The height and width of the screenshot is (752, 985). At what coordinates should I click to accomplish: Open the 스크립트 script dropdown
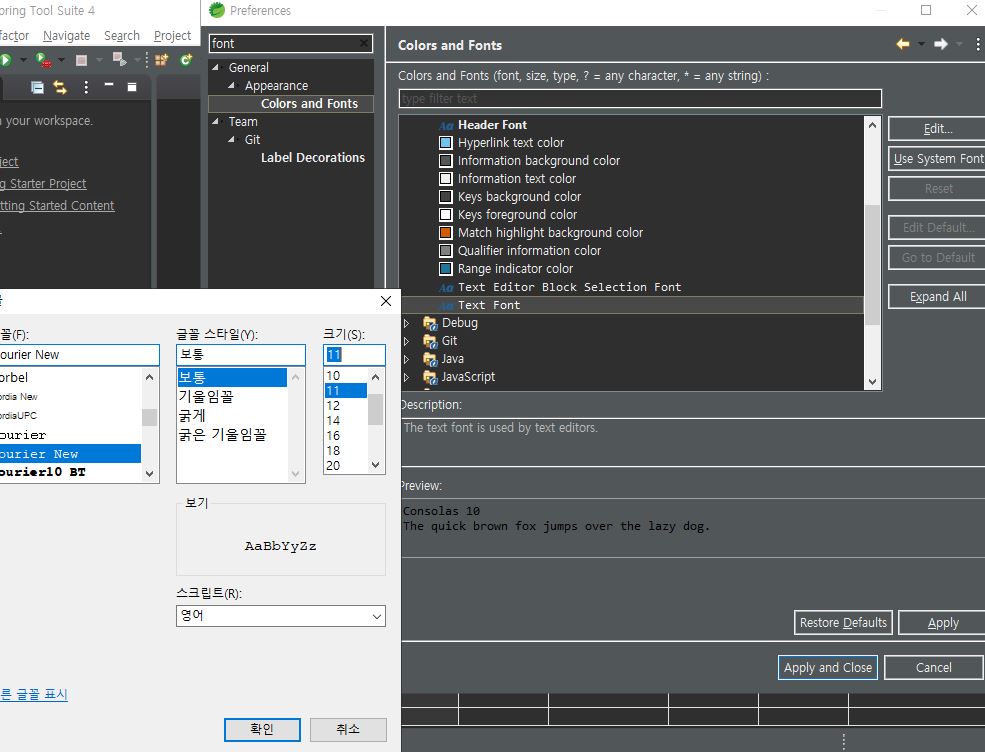(x=280, y=616)
